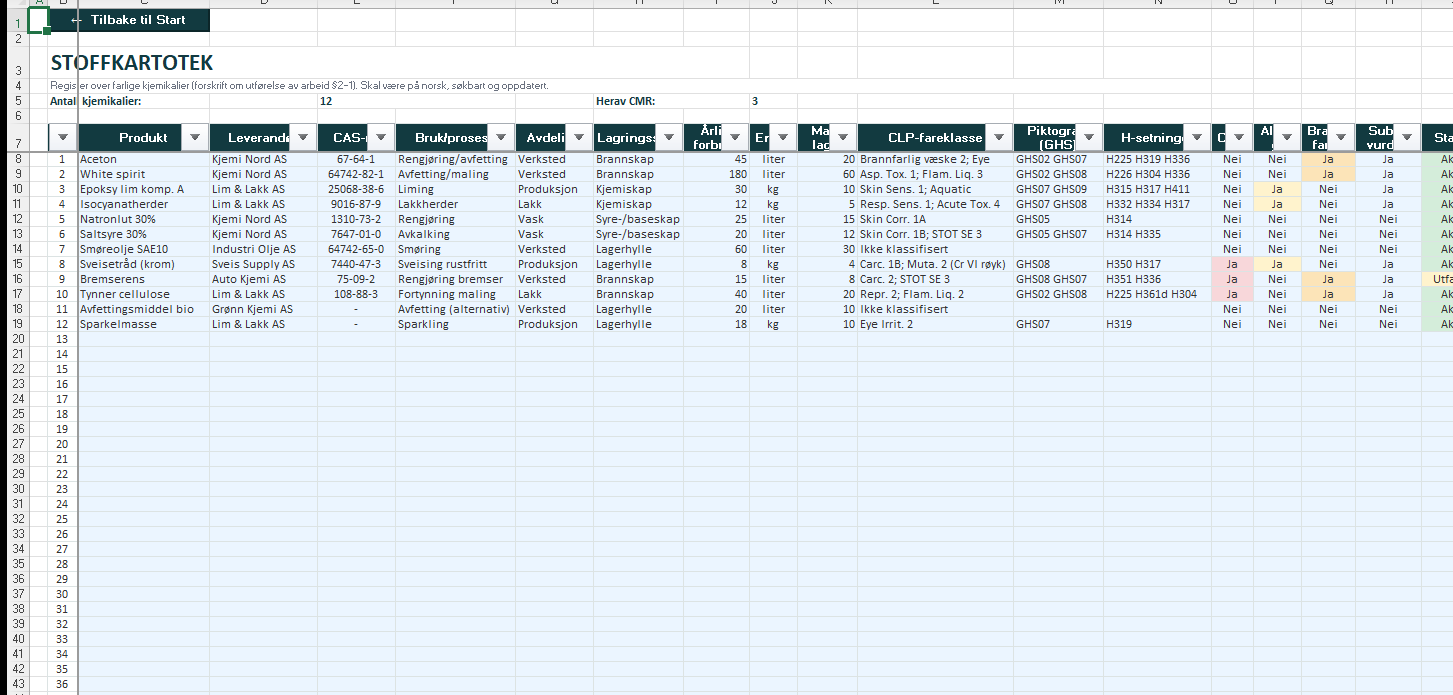Image resolution: width=1453 pixels, height=695 pixels.
Task: Open the Produkt column filter dropdown
Action: tap(195, 138)
